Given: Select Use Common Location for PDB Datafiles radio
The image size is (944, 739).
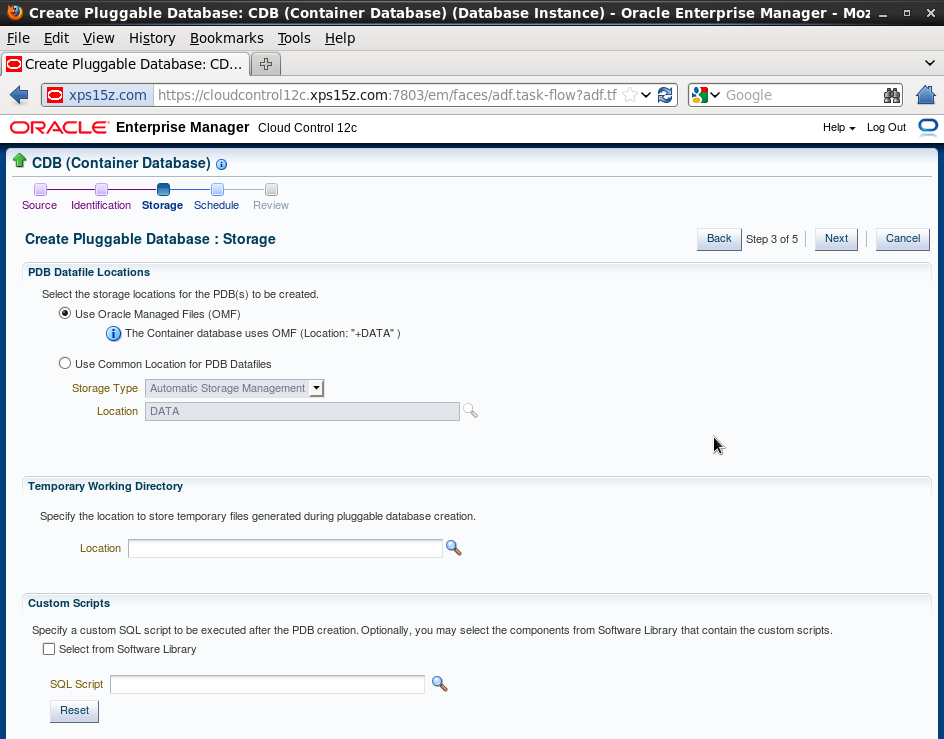Looking at the screenshot, I should click(x=64, y=363).
